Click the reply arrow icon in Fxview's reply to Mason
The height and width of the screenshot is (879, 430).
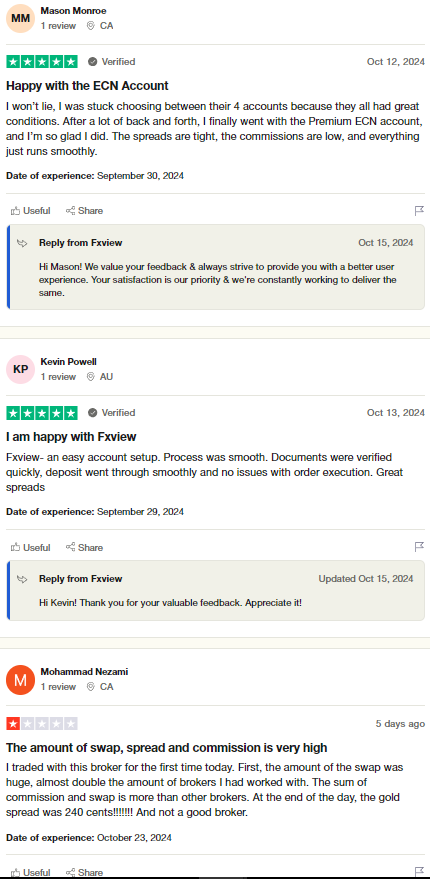[x=22, y=243]
